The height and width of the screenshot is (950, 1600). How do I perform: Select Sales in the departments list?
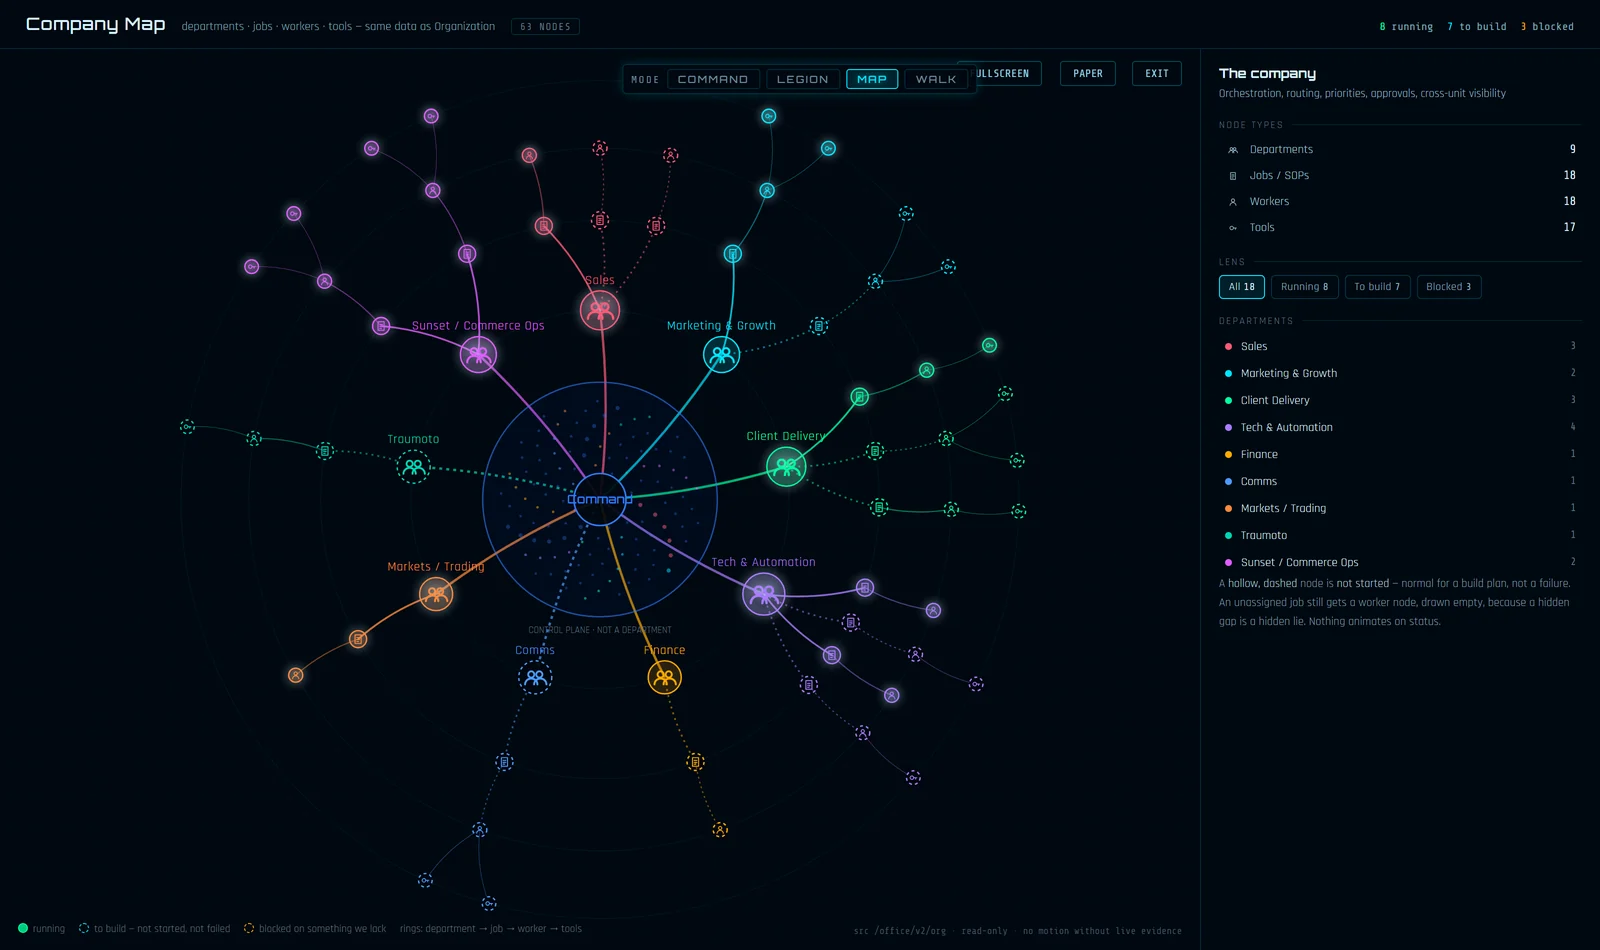pyautogui.click(x=1400, y=346)
